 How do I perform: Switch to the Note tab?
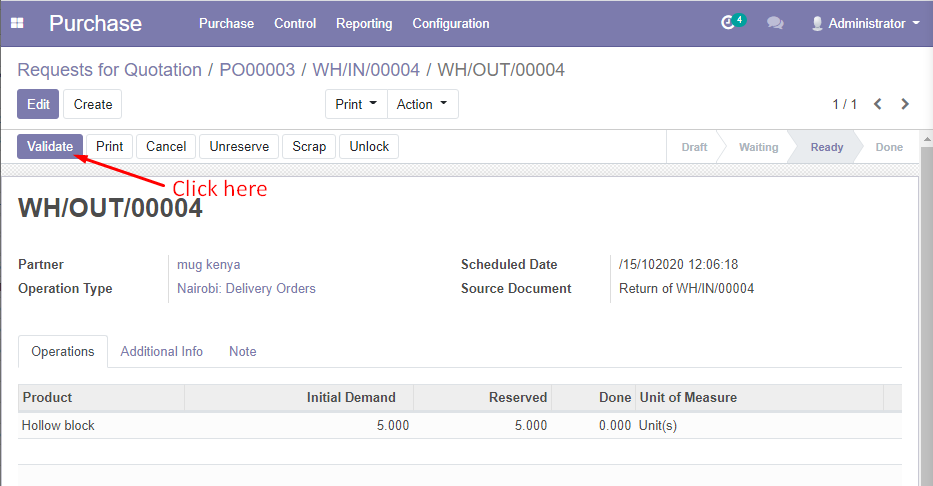pyautogui.click(x=243, y=352)
